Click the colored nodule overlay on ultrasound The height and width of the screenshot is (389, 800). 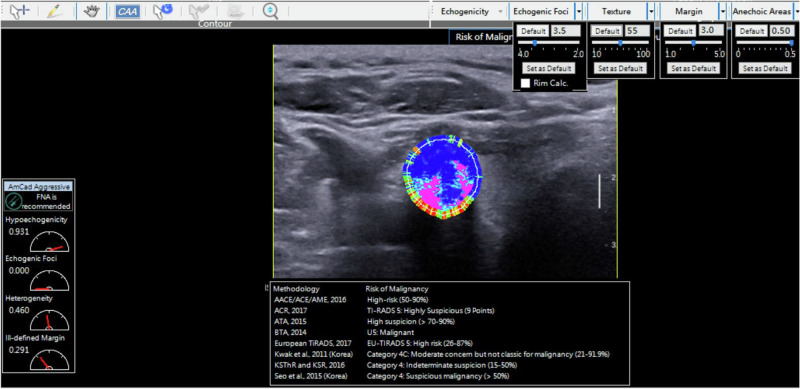[442, 177]
